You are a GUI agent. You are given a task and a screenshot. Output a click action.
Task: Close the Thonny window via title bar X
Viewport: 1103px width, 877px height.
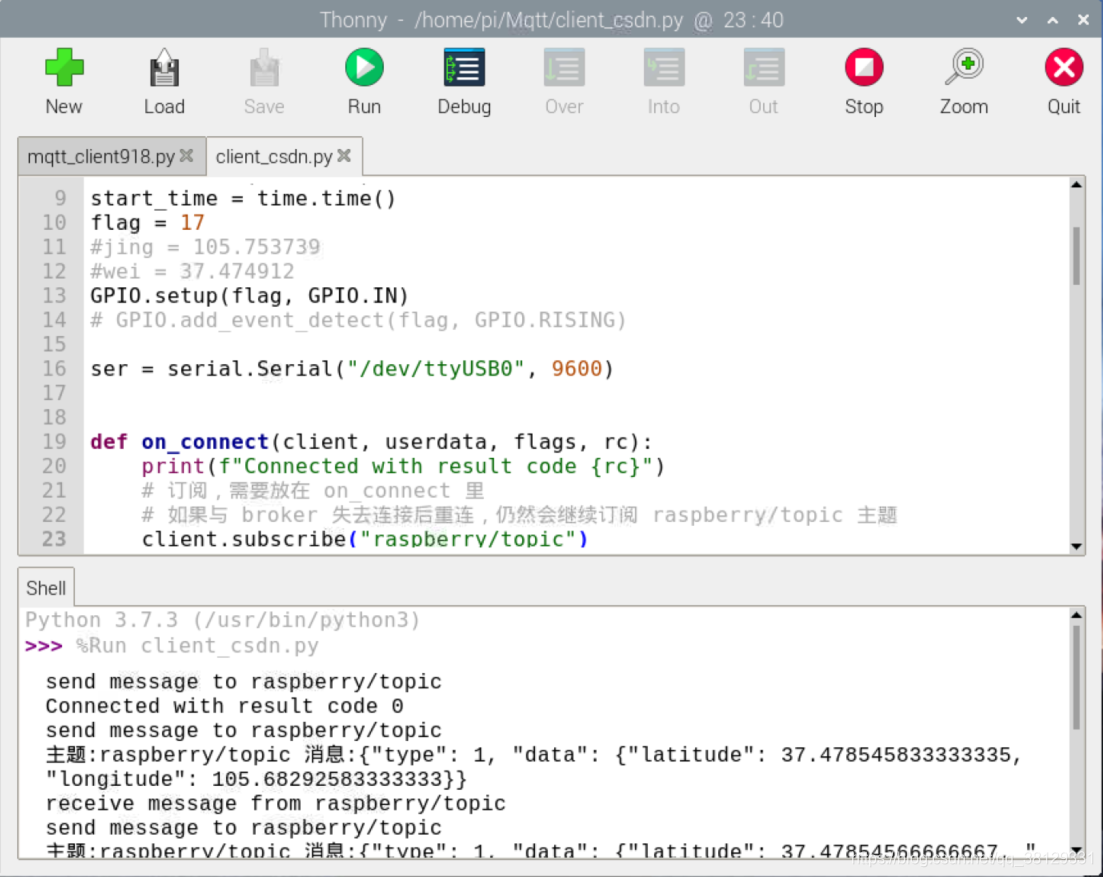(x=1083, y=20)
